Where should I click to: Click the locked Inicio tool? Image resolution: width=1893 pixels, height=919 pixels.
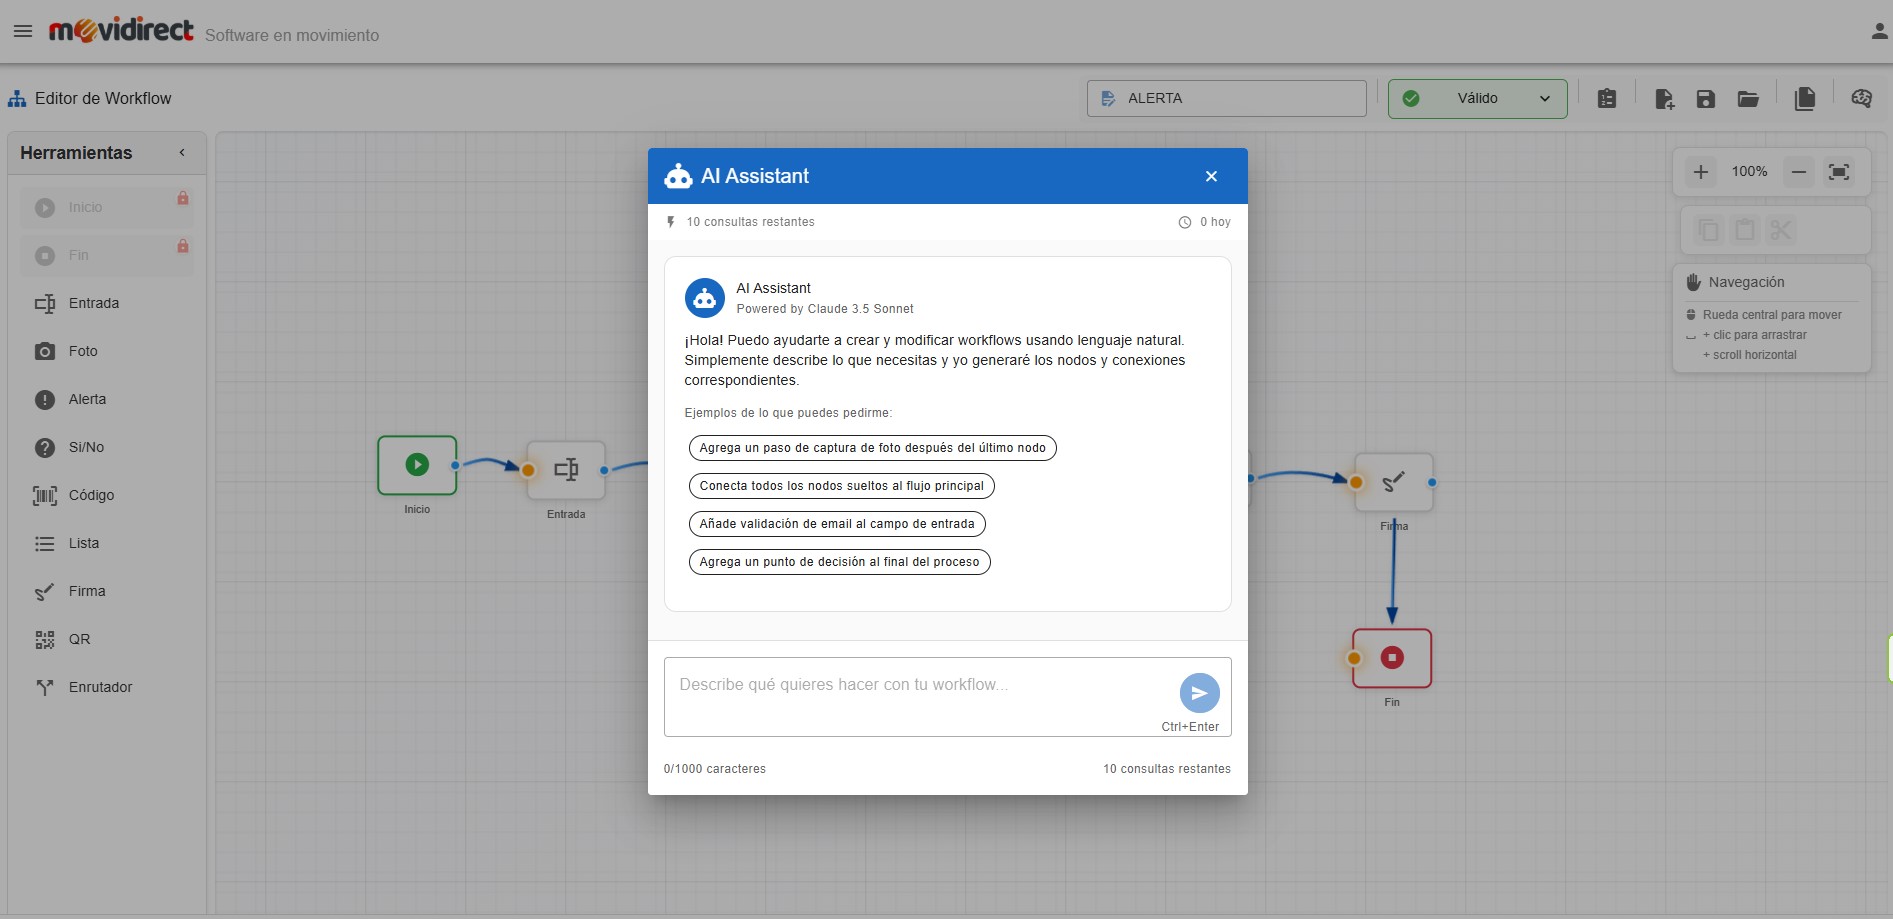tap(107, 207)
